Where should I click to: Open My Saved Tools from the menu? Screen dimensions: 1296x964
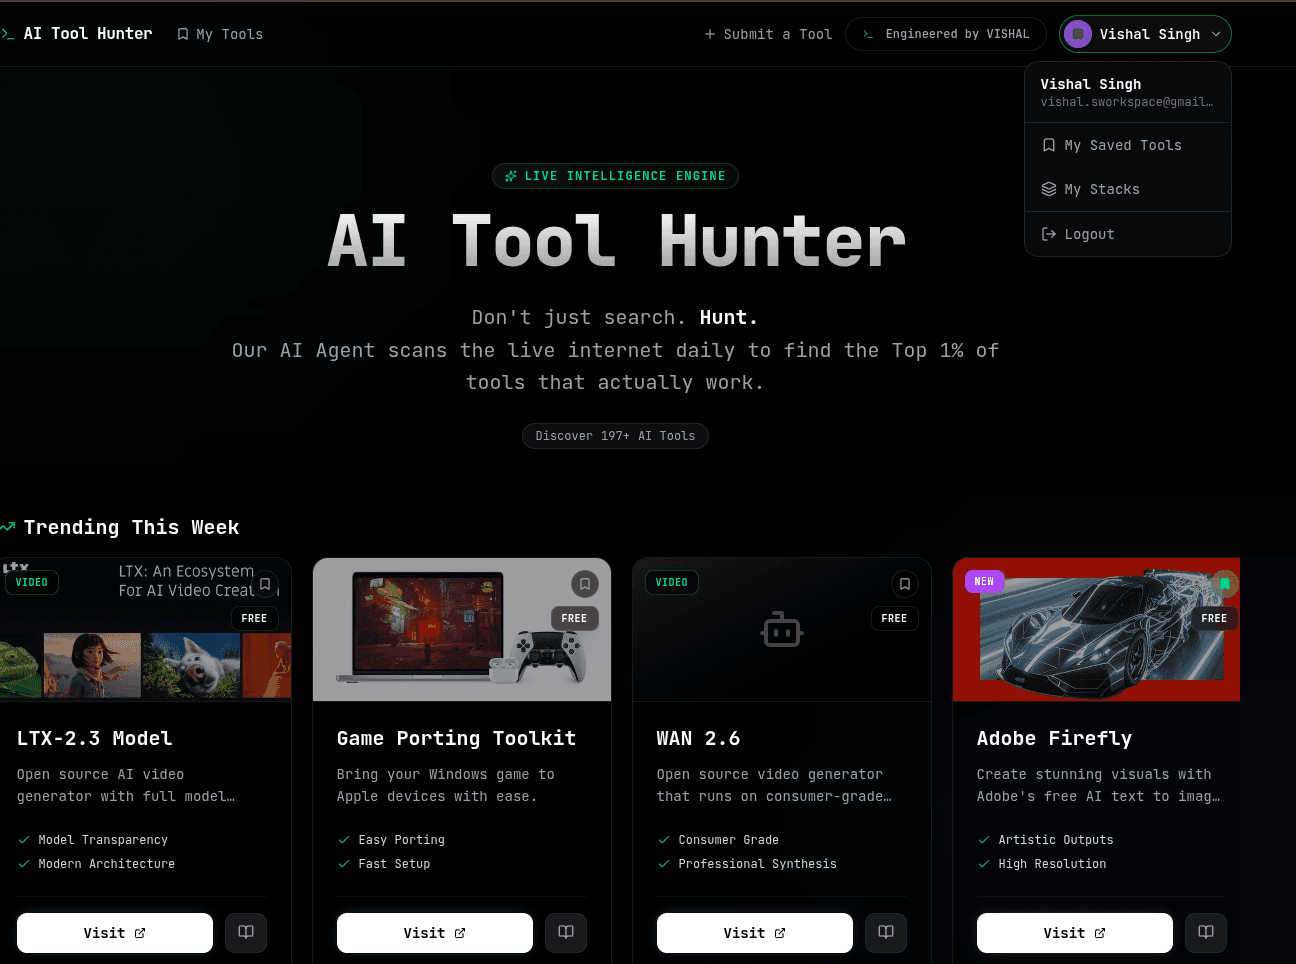pos(1128,145)
